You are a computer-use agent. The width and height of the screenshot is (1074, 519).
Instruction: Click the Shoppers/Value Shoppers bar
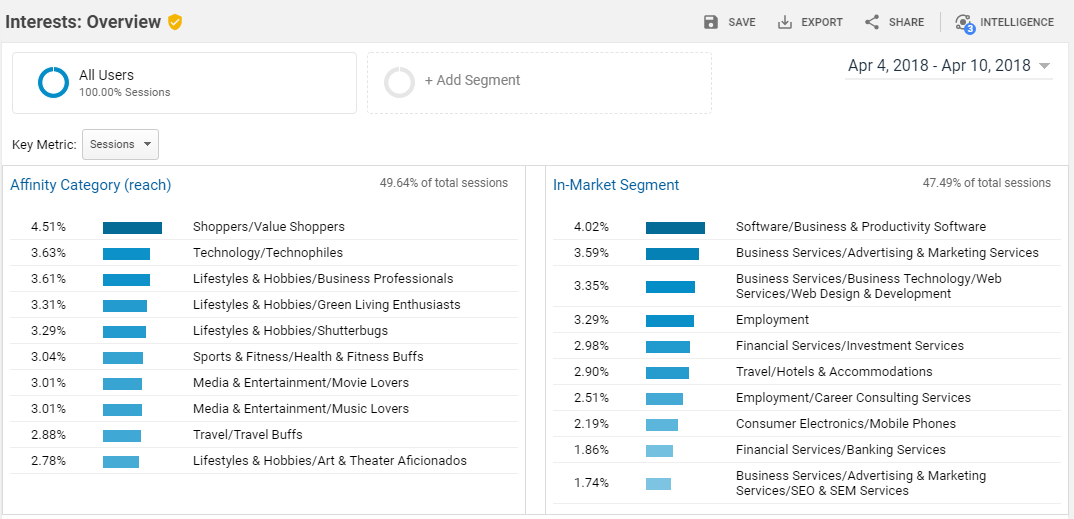pyautogui.click(x=132, y=227)
